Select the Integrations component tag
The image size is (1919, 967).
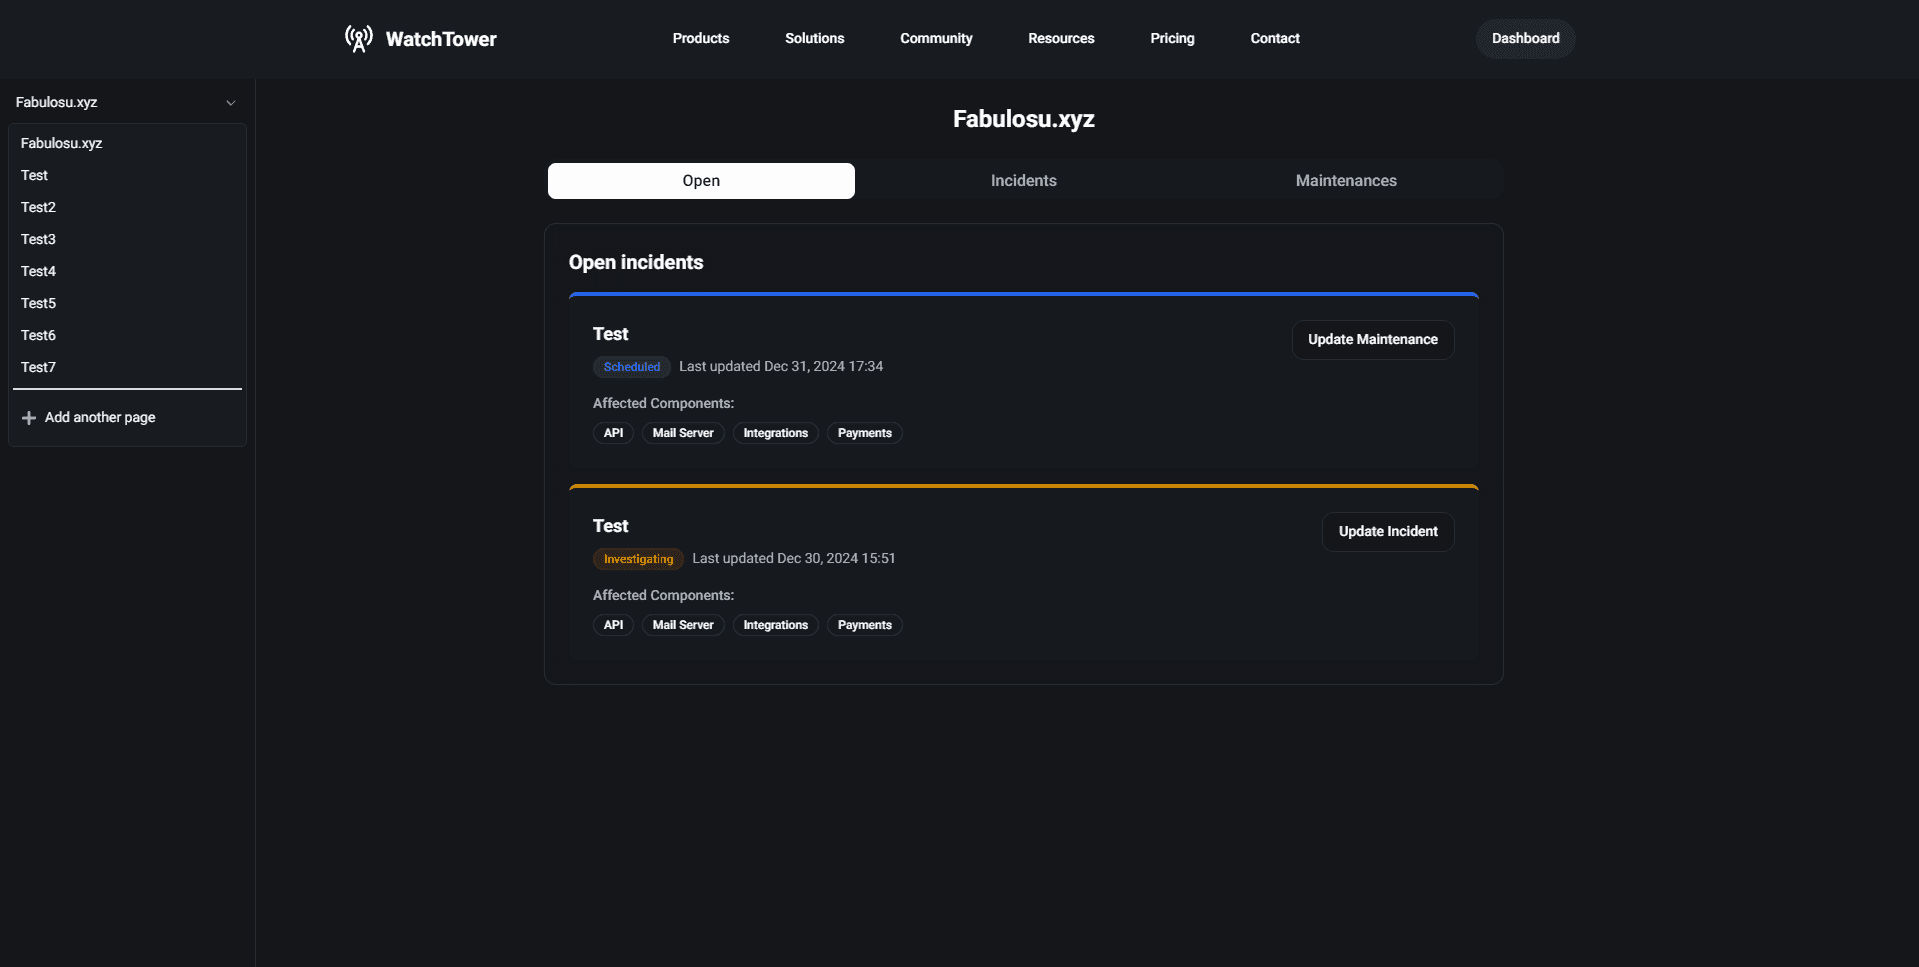coord(775,432)
